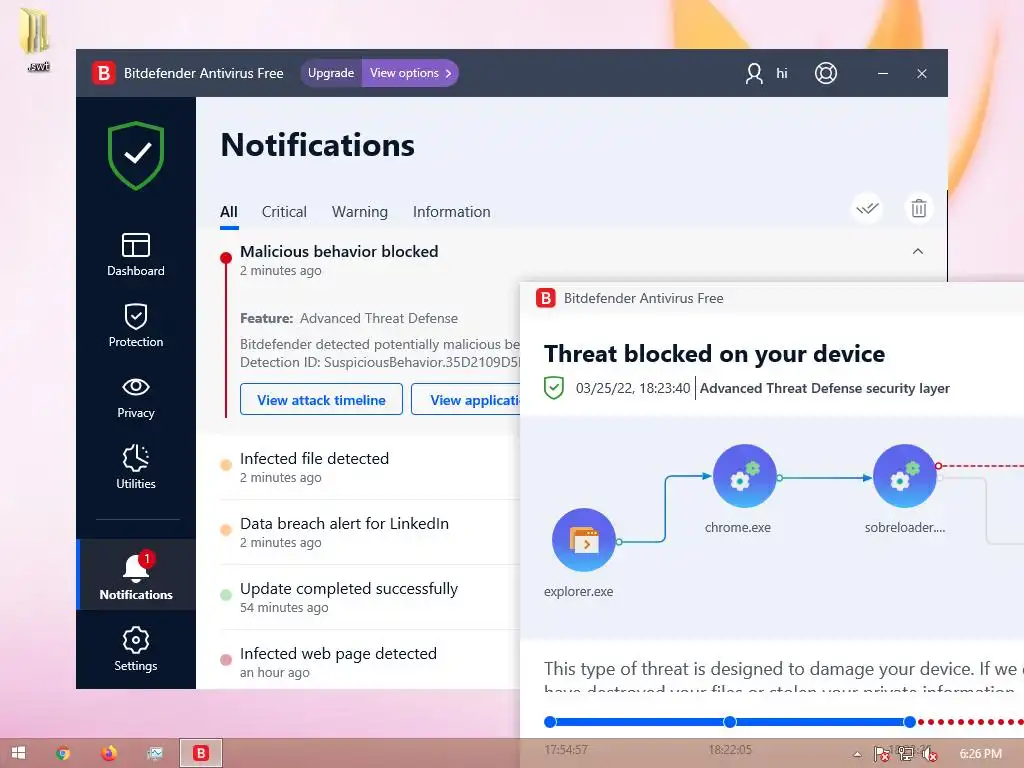Open the Data breach alert for LinkedIn
This screenshot has height=768, width=1024.
tap(370, 532)
